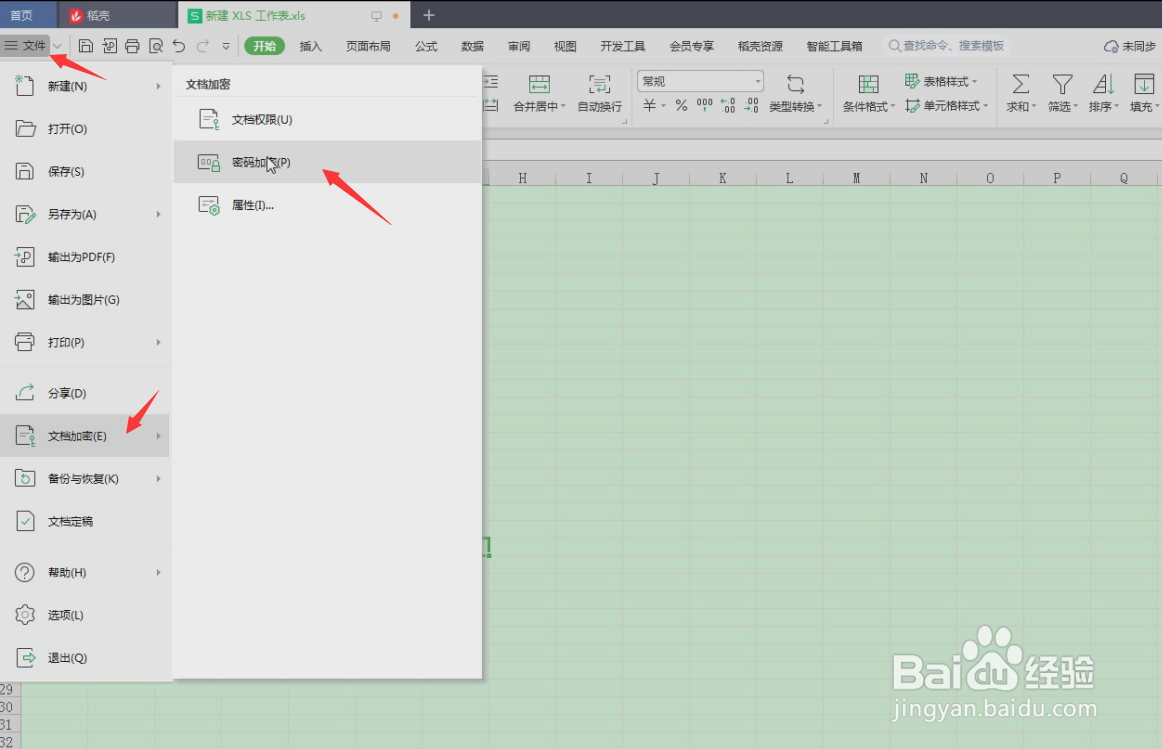1162x749 pixels.
Task: Click the Undo arrow icon
Action: 179,46
